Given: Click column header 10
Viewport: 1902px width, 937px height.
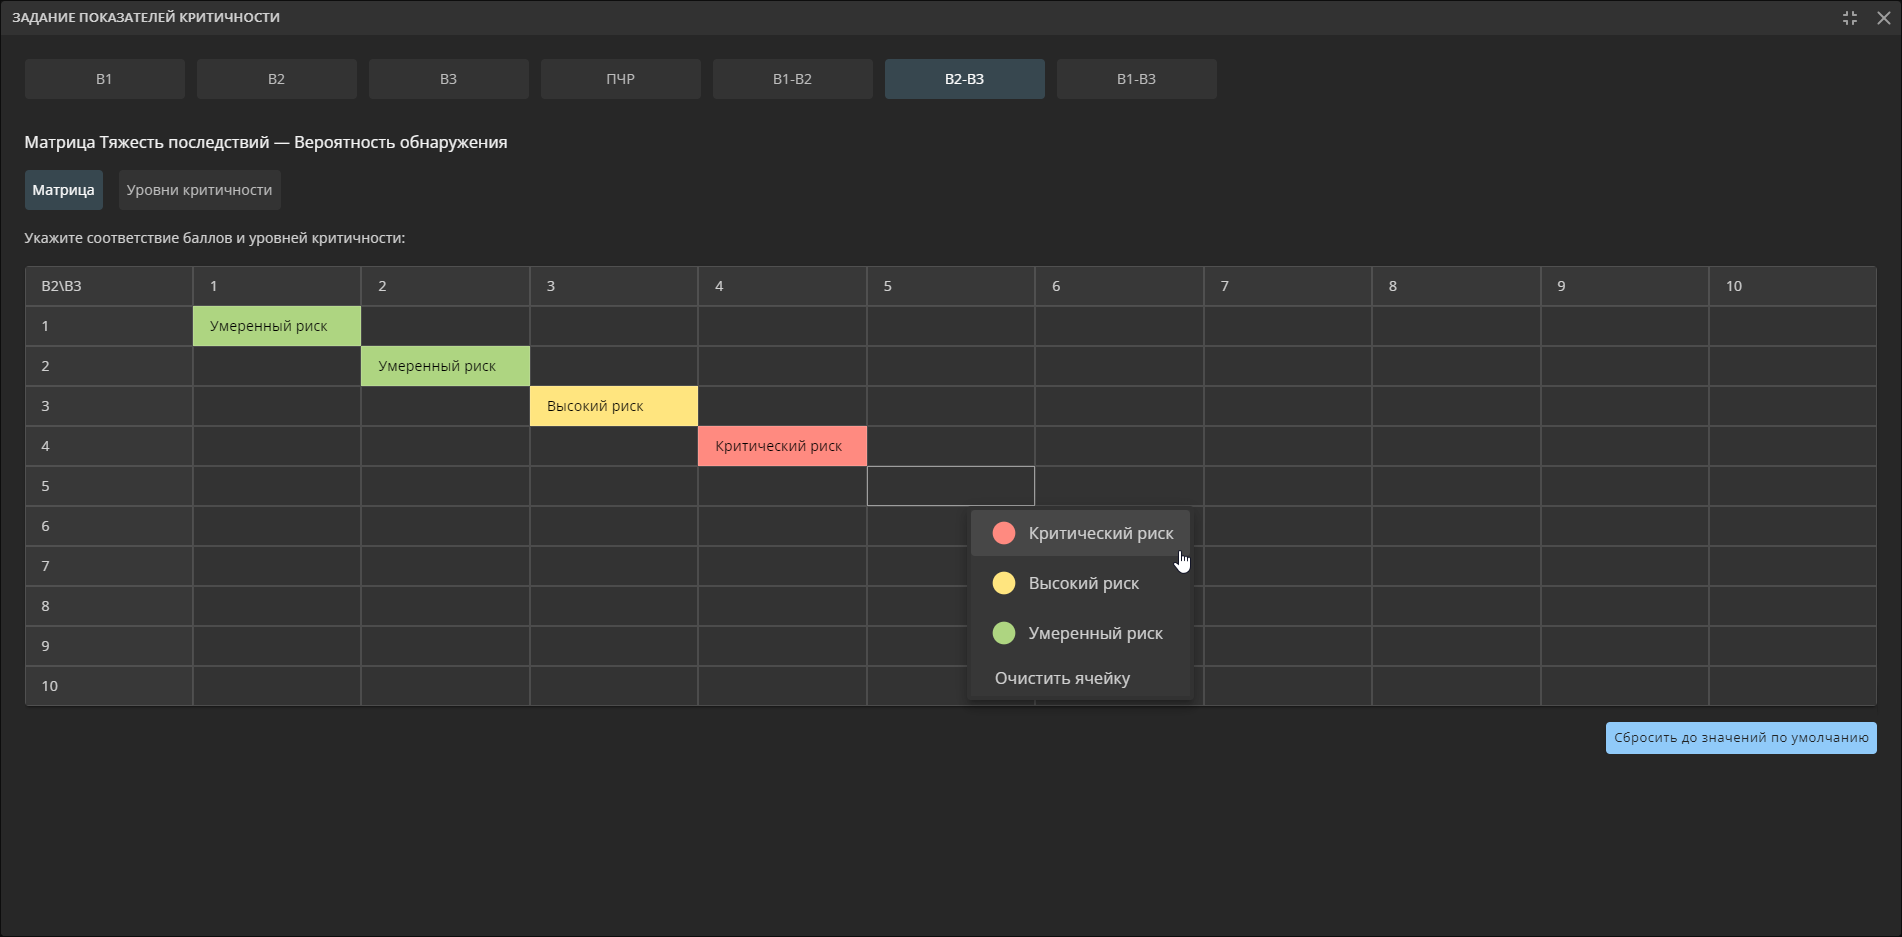Looking at the screenshot, I should (x=1792, y=286).
